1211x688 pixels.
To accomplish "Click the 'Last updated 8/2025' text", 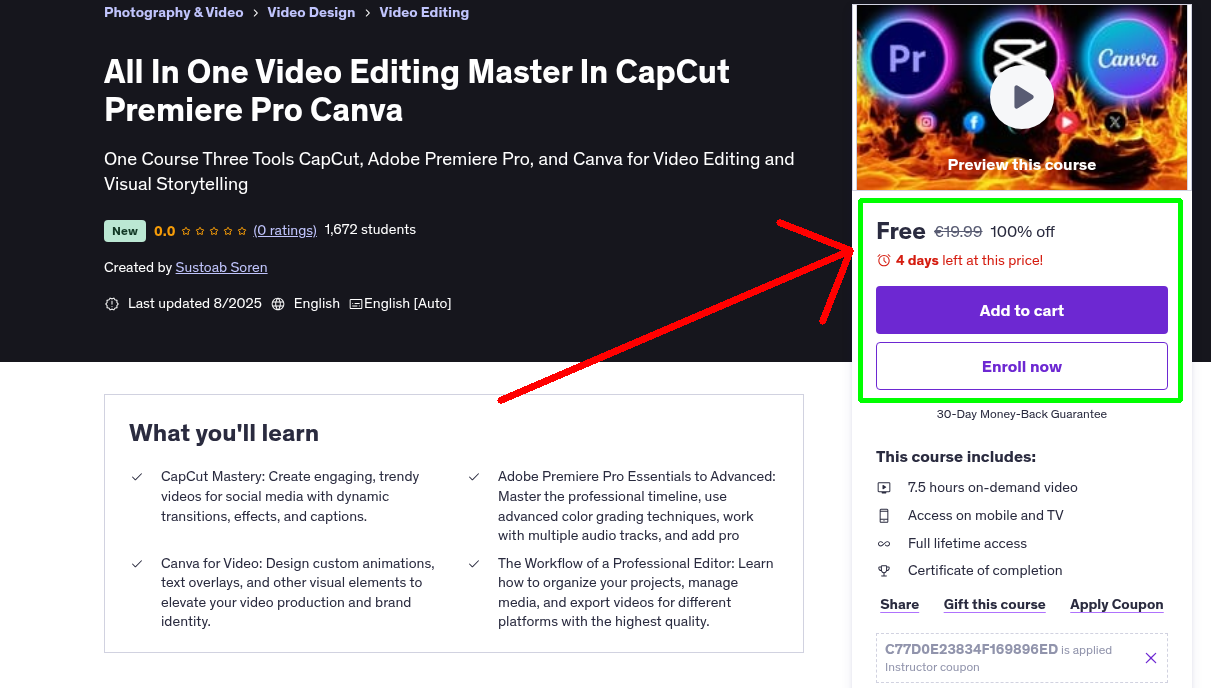I will (195, 304).
